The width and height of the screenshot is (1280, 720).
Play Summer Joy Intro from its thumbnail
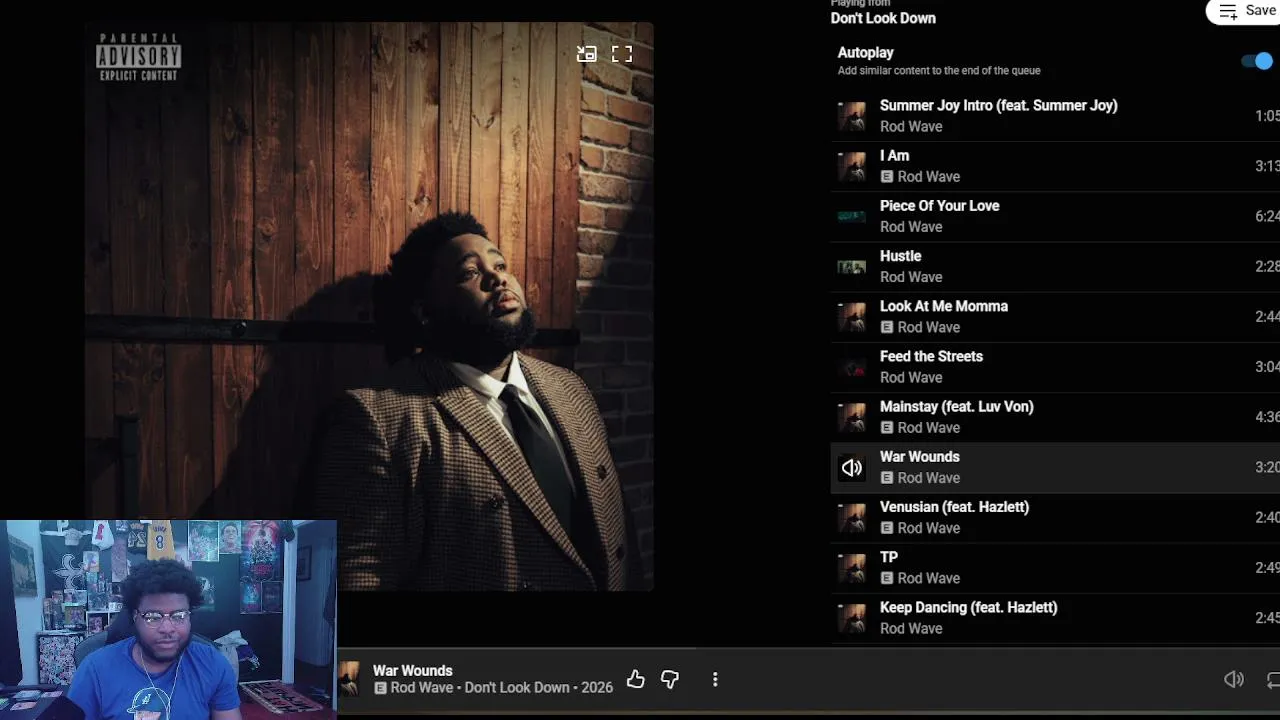(852, 116)
